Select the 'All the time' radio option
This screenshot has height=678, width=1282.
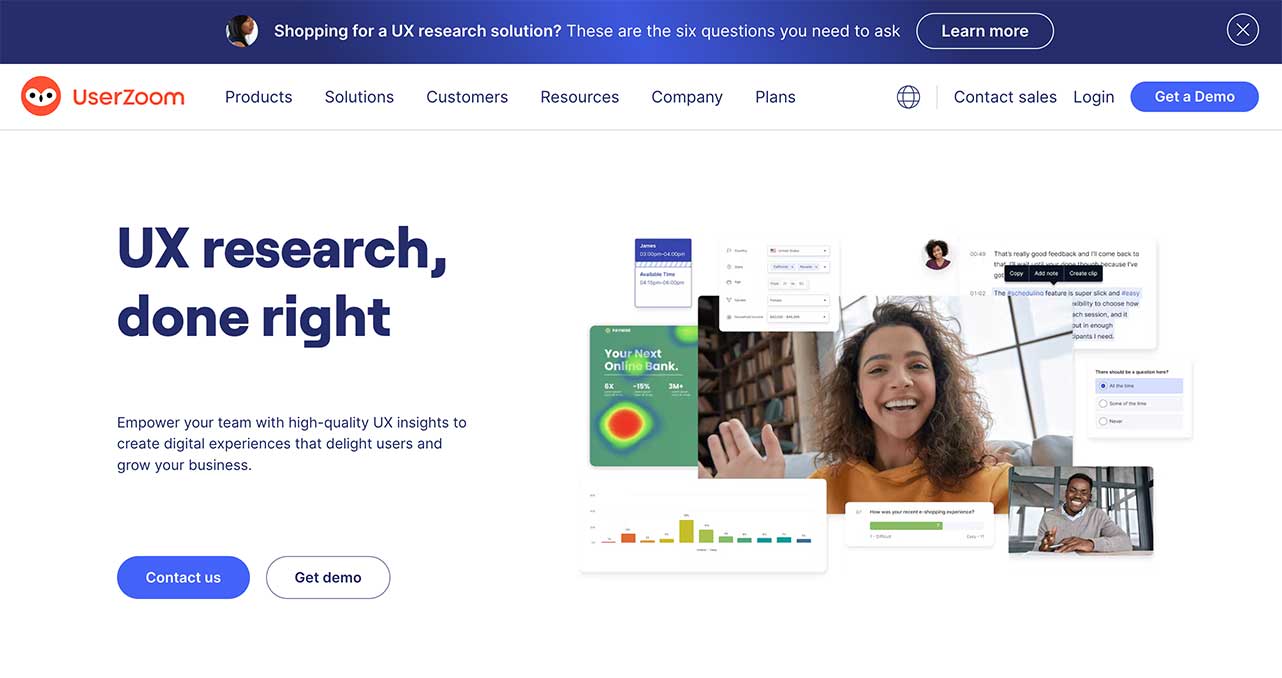click(x=1102, y=385)
